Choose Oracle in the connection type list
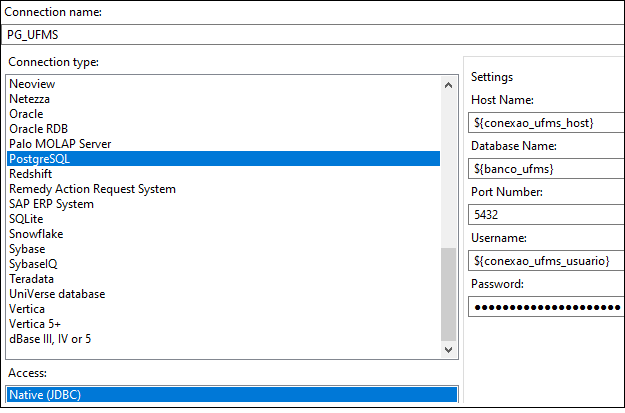The width and height of the screenshot is (625, 413). tap(26, 114)
